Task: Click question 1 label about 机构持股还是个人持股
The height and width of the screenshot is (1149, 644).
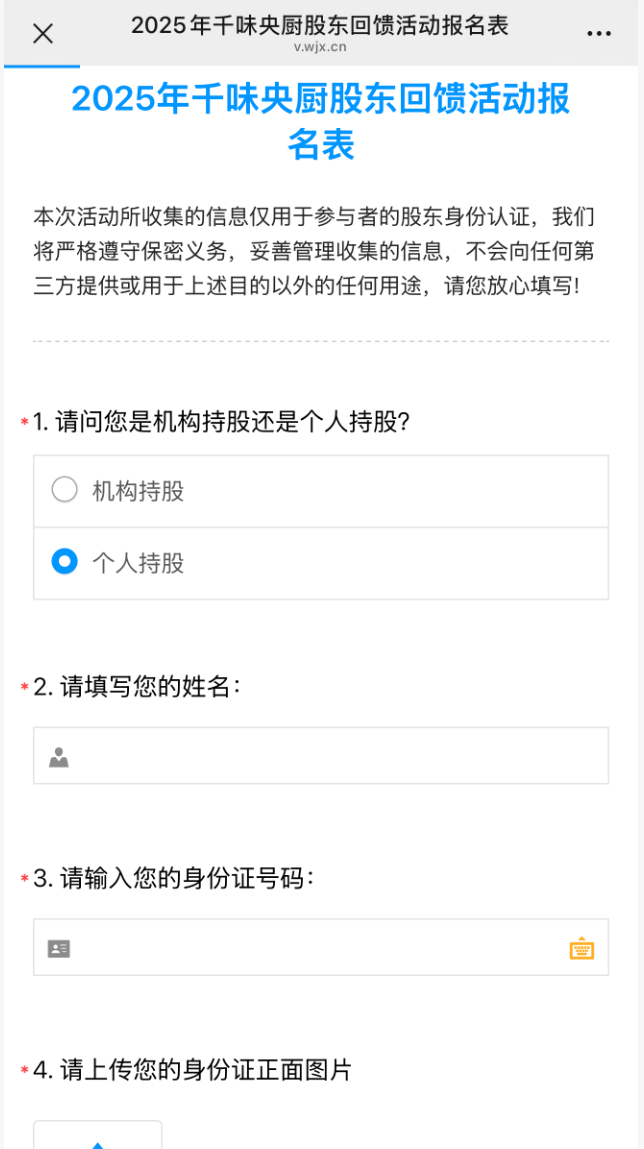Action: (221, 422)
